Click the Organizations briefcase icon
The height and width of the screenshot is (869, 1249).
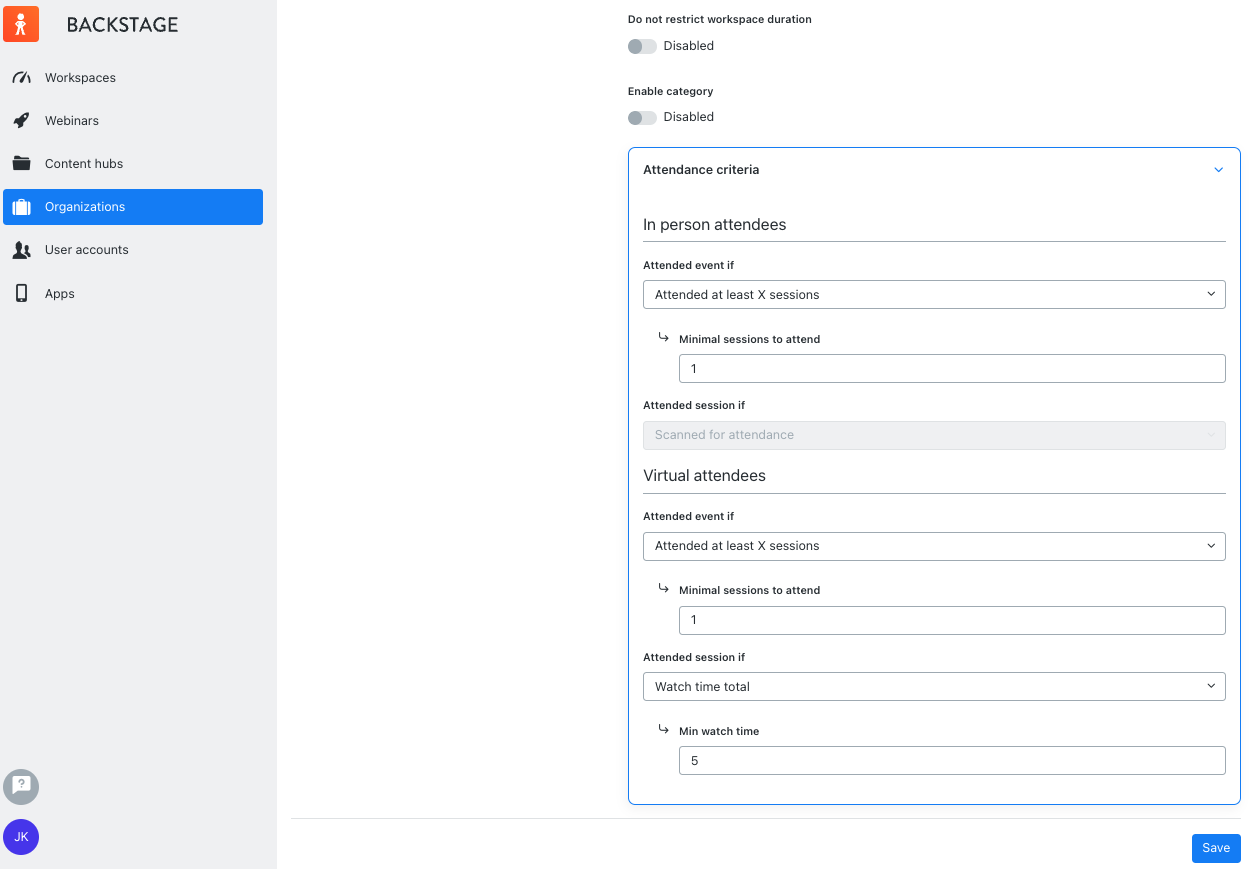tap(21, 206)
